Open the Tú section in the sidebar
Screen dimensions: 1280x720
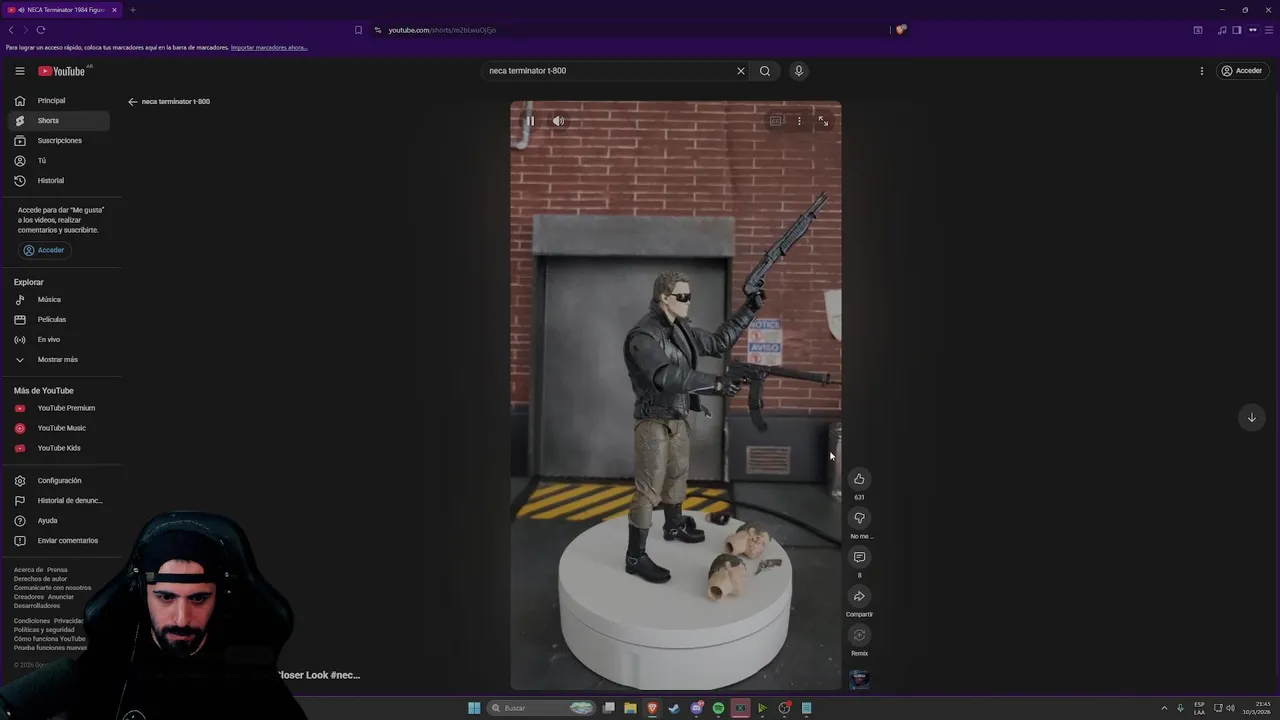tap(59, 161)
